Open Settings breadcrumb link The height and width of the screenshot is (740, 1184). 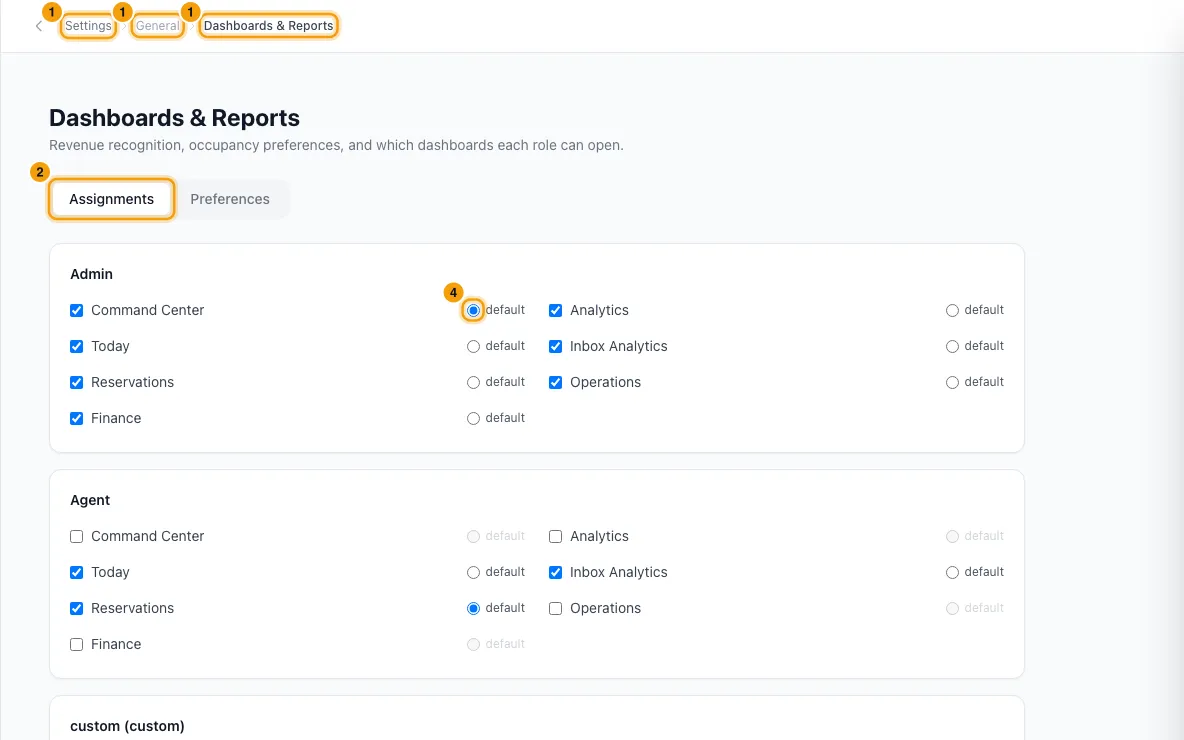(x=88, y=26)
